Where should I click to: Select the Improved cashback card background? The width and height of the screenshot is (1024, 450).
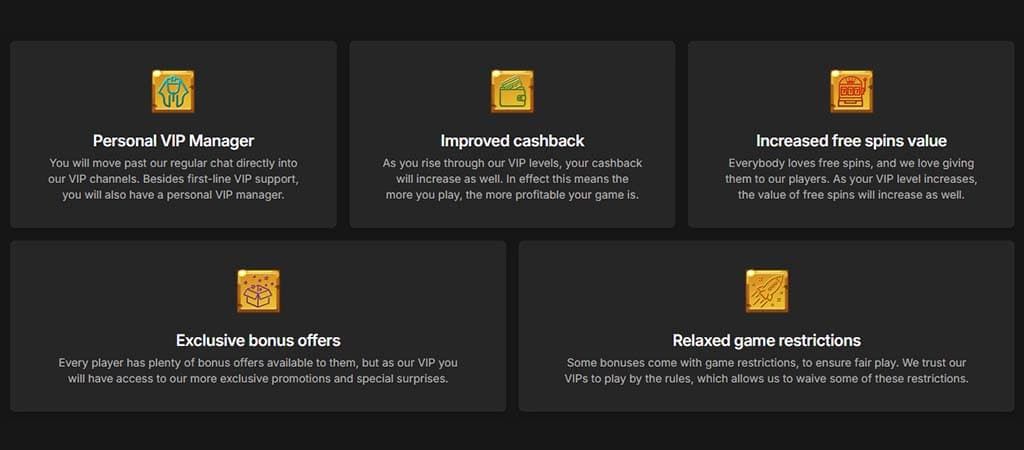[512, 135]
